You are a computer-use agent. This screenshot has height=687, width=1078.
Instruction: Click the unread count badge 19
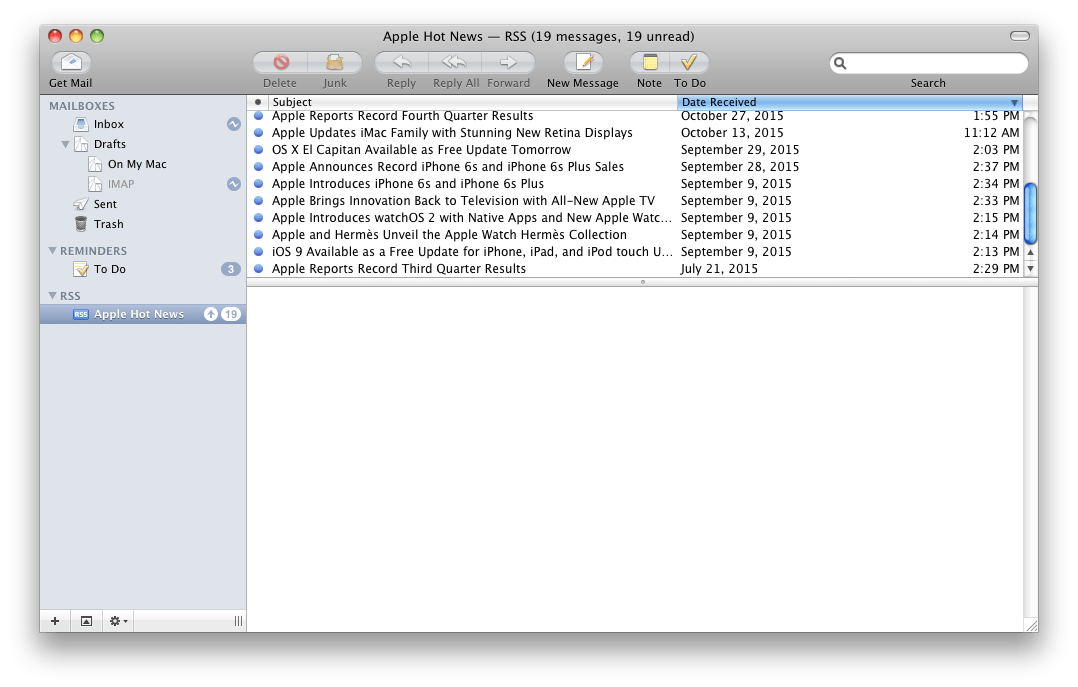pyautogui.click(x=231, y=314)
